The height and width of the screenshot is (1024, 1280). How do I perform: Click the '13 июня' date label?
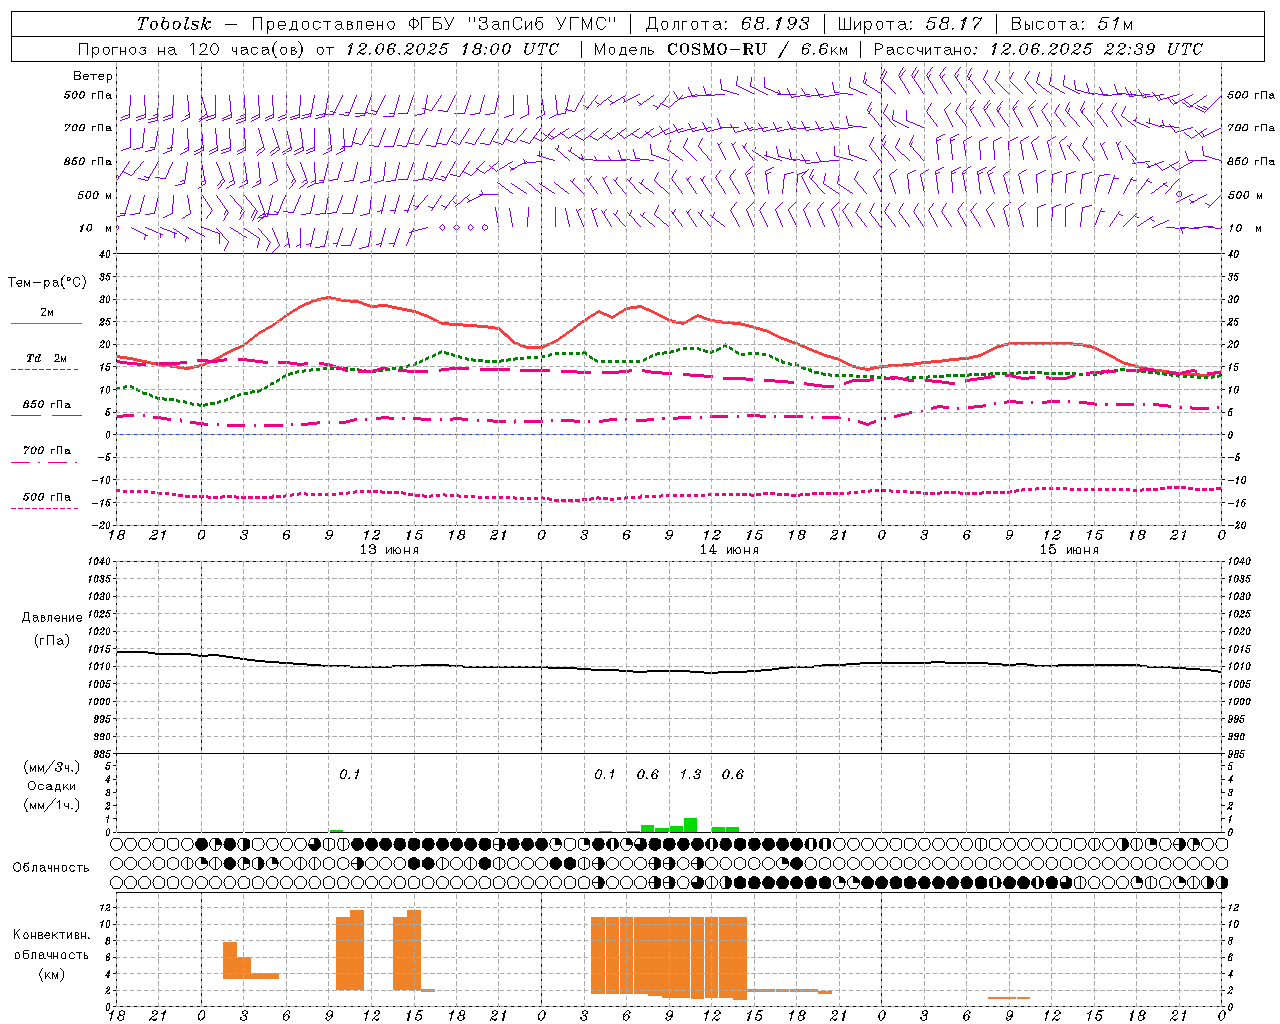389,549
